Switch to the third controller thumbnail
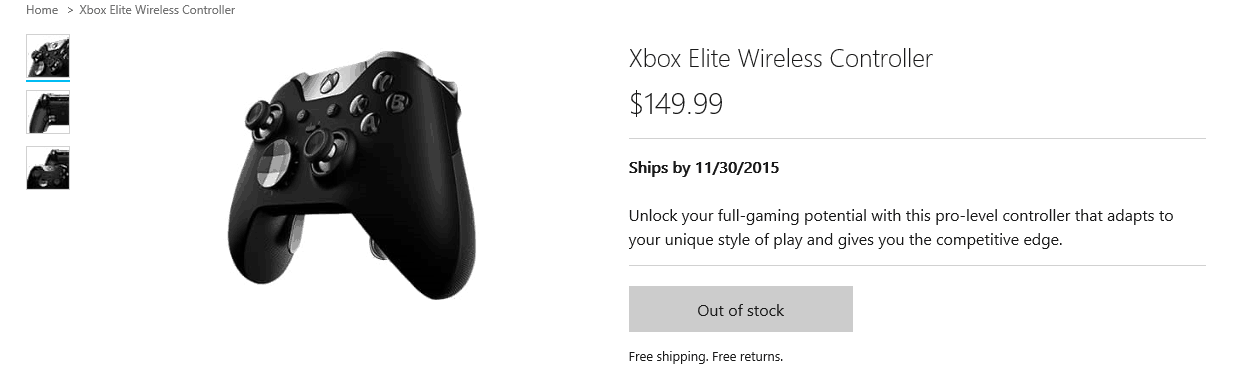 coord(48,168)
